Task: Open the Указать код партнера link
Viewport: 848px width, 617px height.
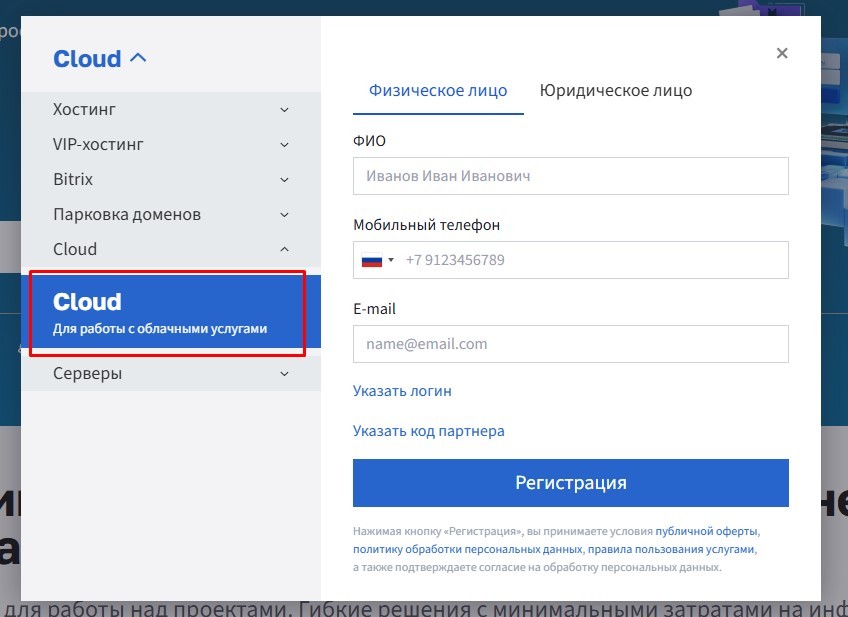Action: (x=428, y=431)
